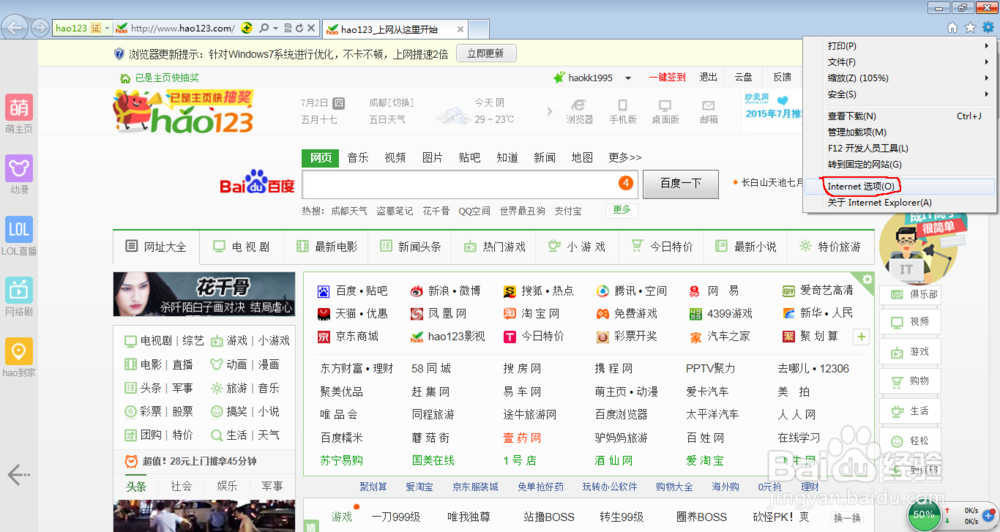Image resolution: width=1000 pixels, height=532 pixels.
Task: Click the 立即更新 button
Action: [486, 54]
